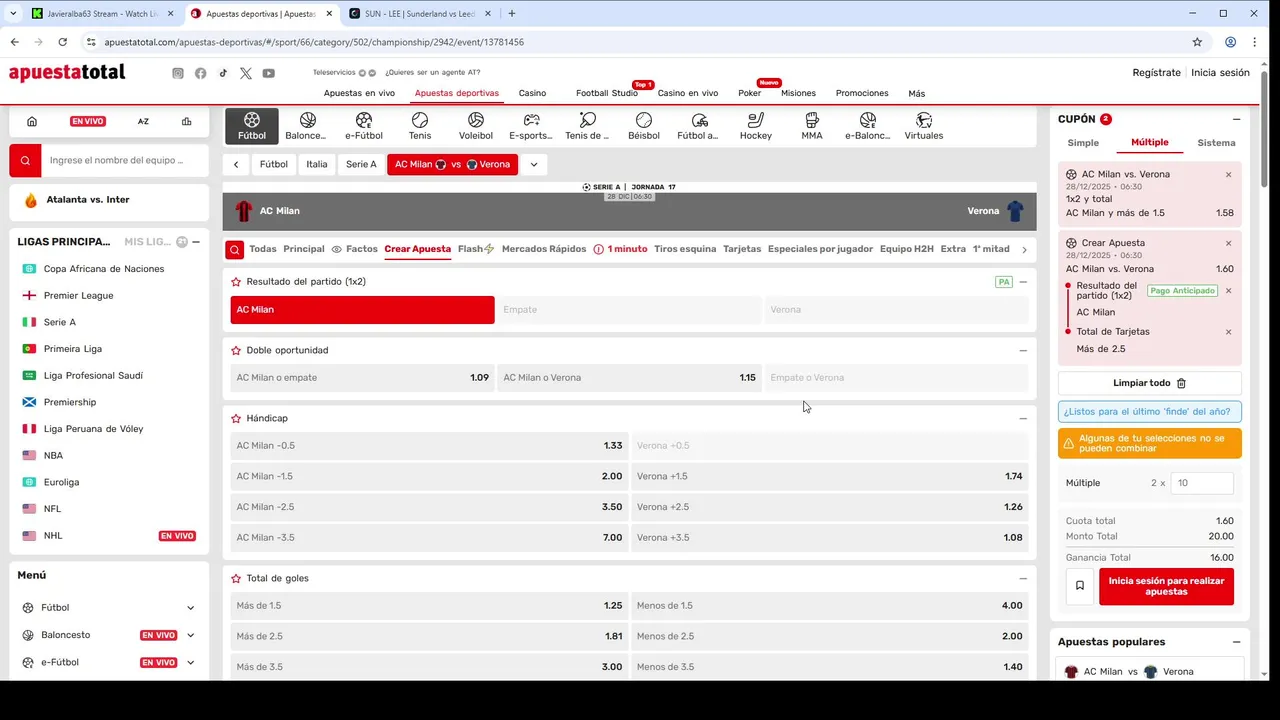Image resolution: width=1280 pixels, height=720 pixels.
Task: Select AC Milan -1.5 handicap odds
Action: [429, 476]
